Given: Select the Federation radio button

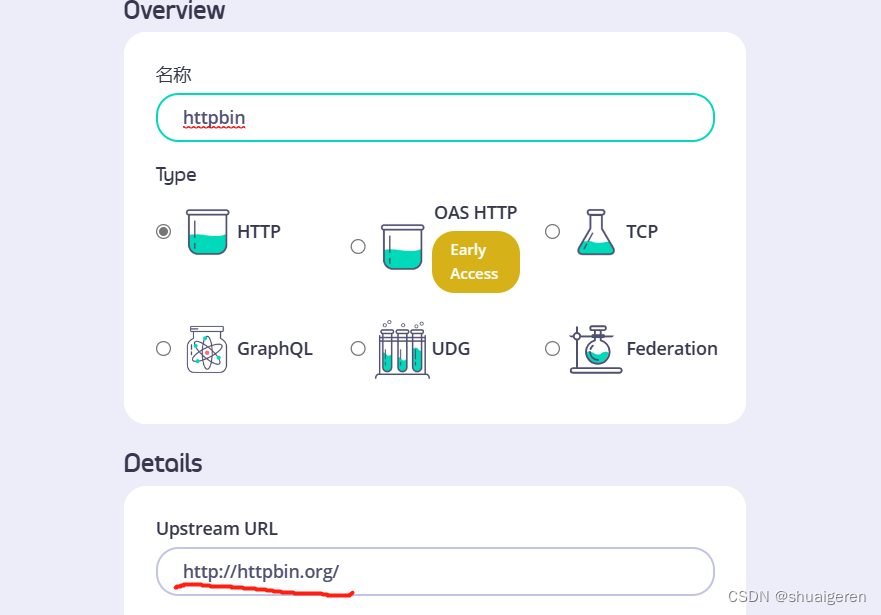Looking at the screenshot, I should pyautogui.click(x=552, y=348).
